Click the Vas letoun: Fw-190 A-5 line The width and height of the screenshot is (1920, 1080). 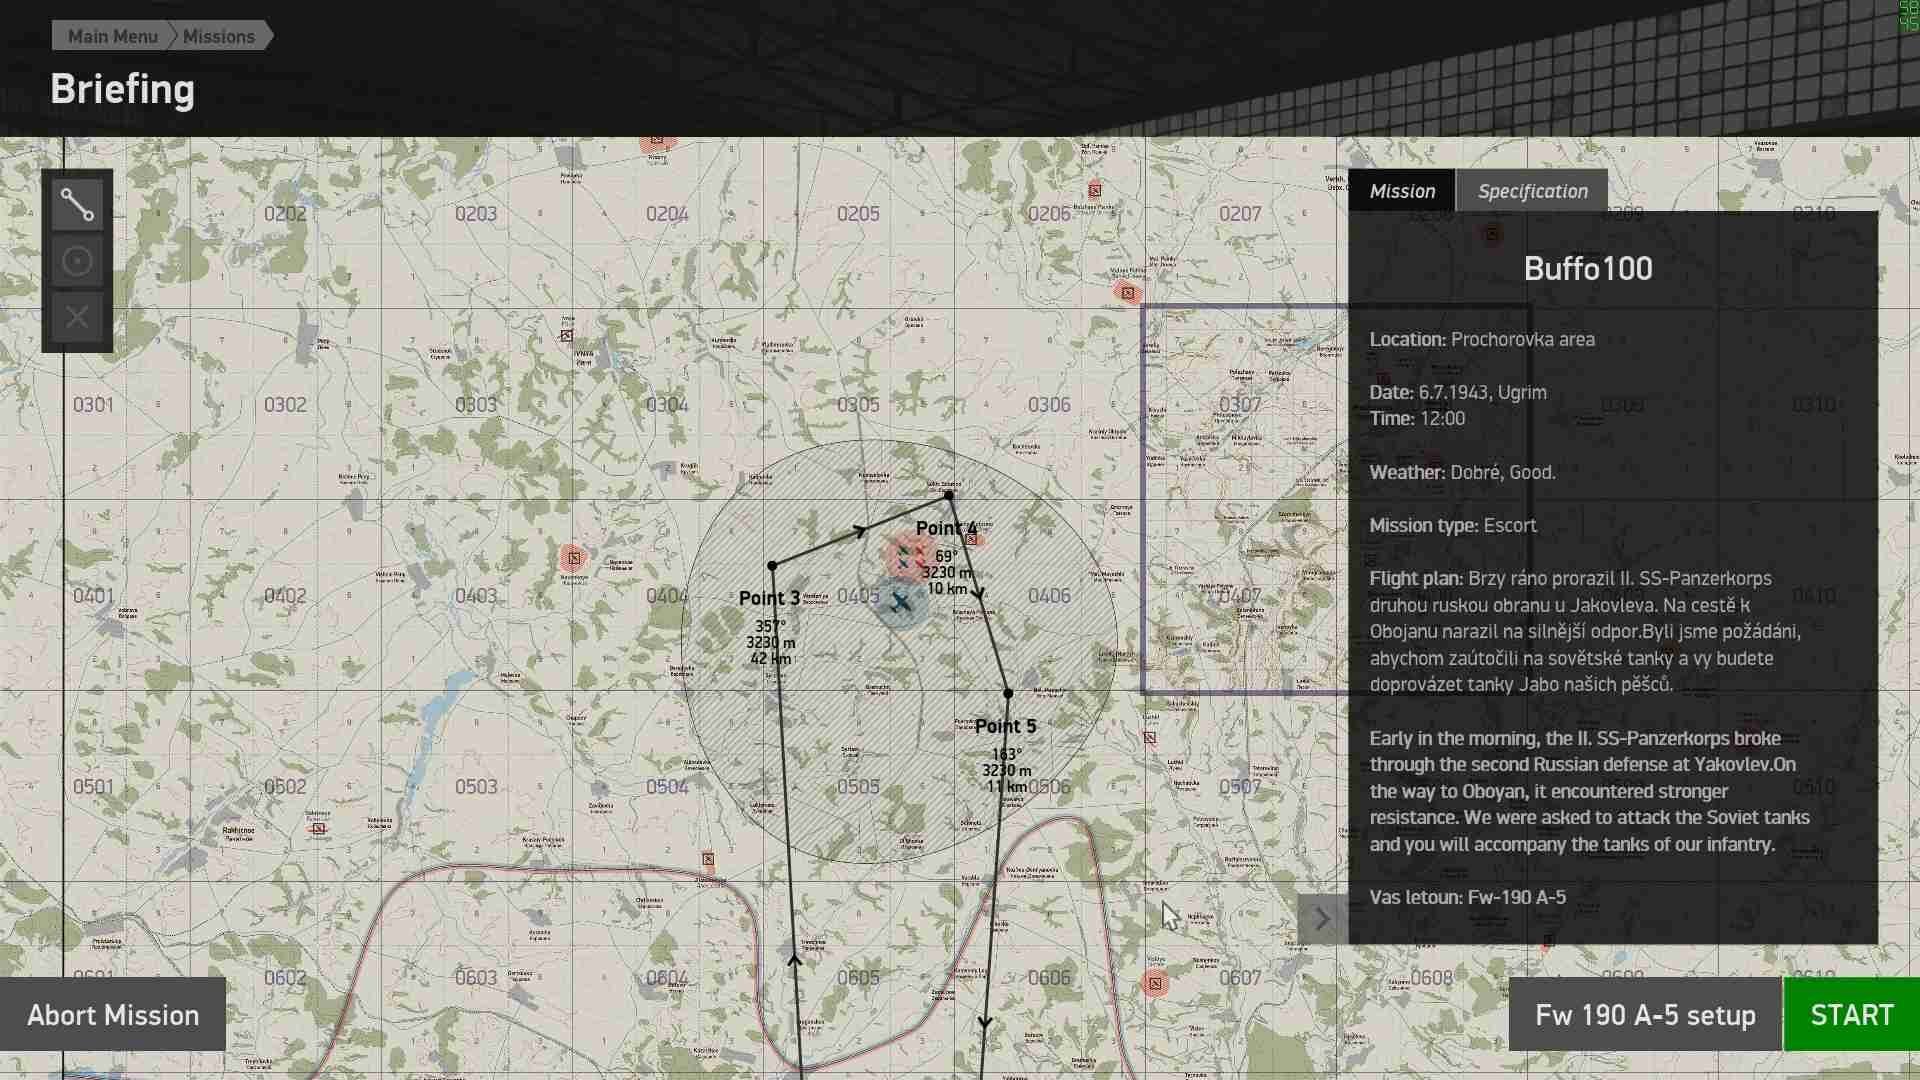click(1467, 897)
